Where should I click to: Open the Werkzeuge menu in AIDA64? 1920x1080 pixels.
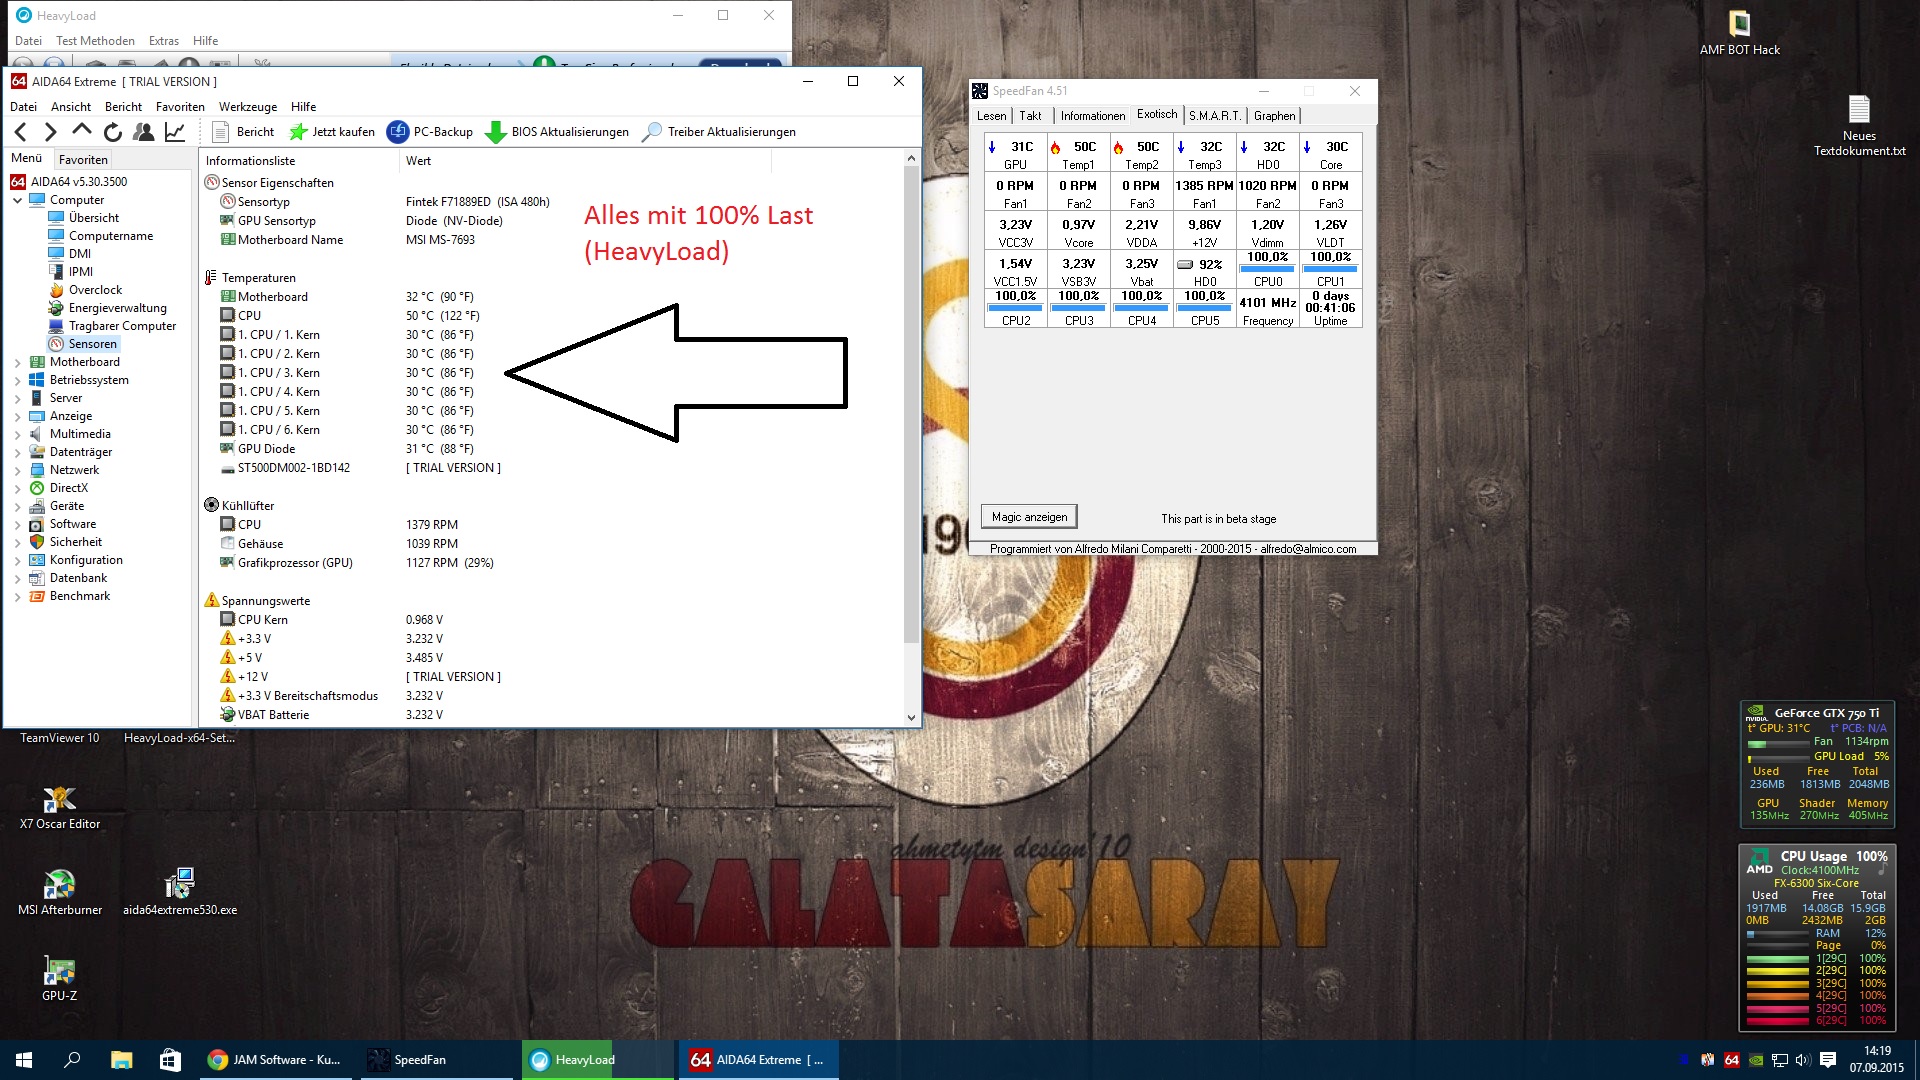point(248,107)
